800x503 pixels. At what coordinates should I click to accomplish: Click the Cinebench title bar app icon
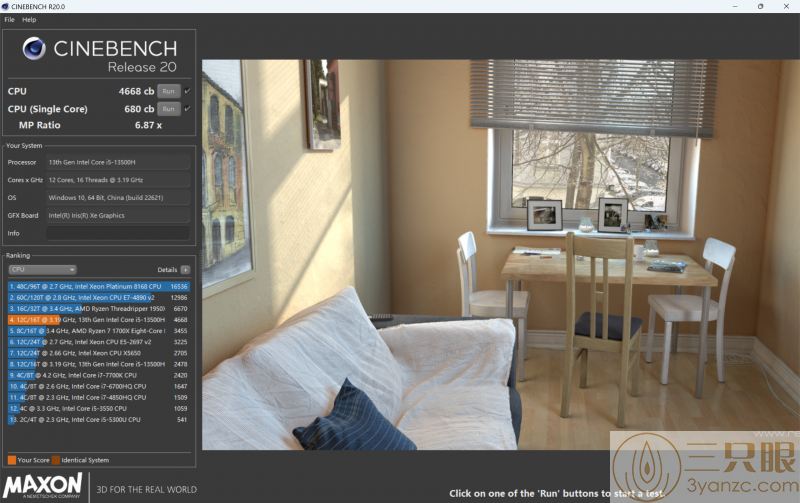(x=5, y=7)
